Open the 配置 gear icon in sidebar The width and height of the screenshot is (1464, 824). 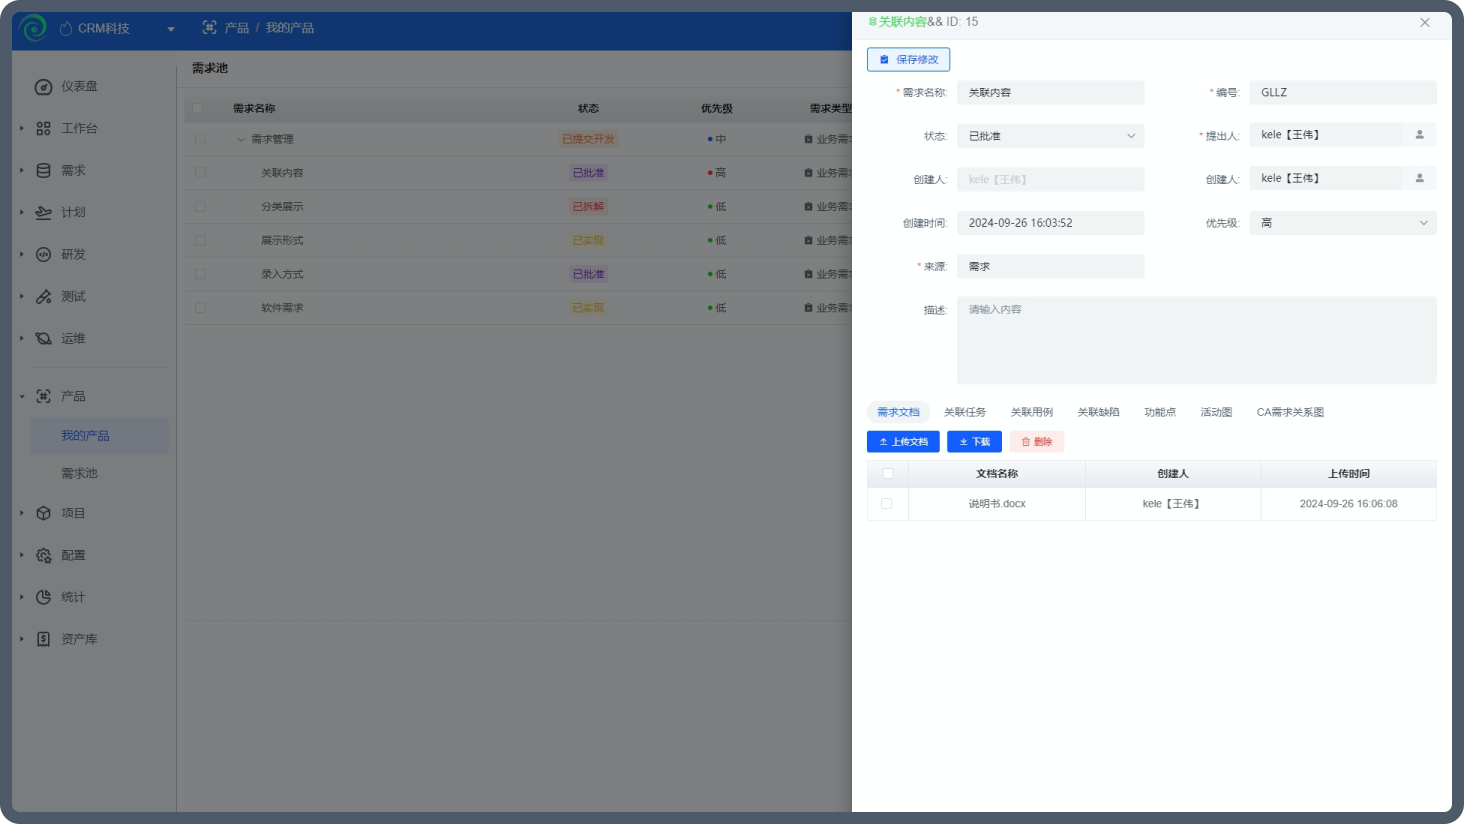(43, 555)
